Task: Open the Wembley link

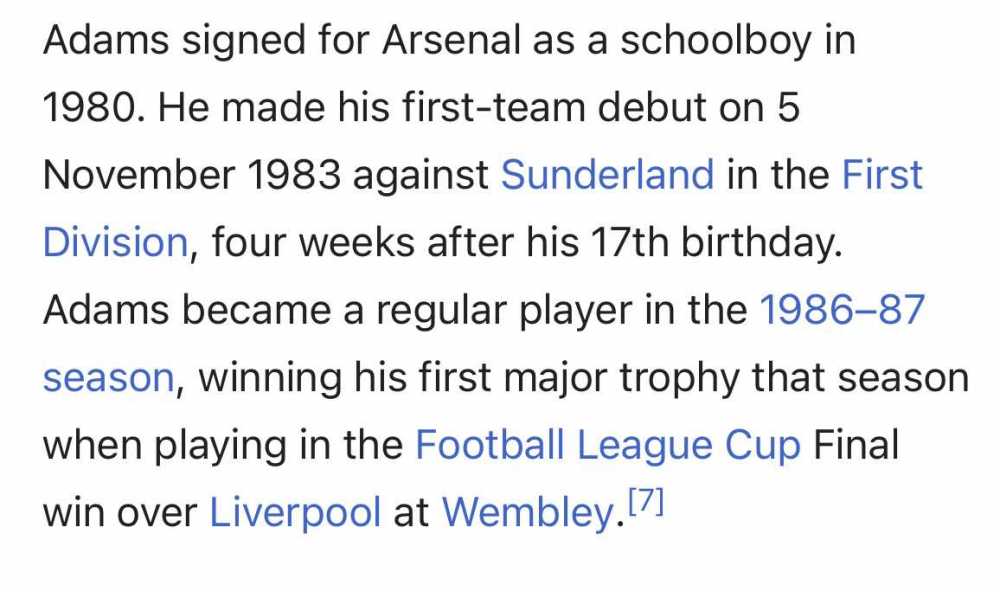Action: [x=526, y=513]
